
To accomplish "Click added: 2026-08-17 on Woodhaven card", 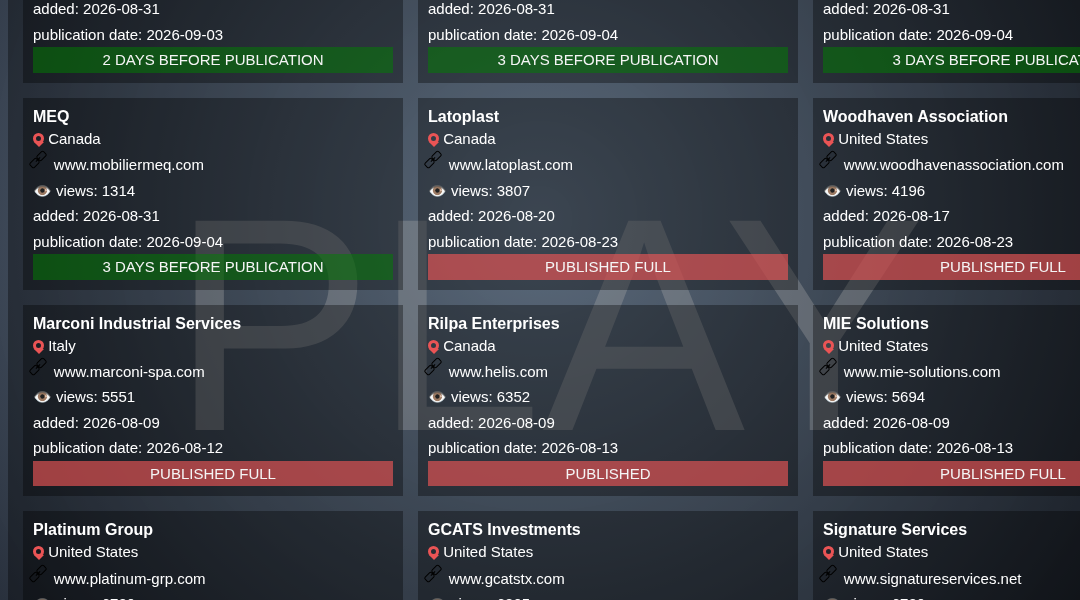I will pyautogui.click(x=886, y=216).
